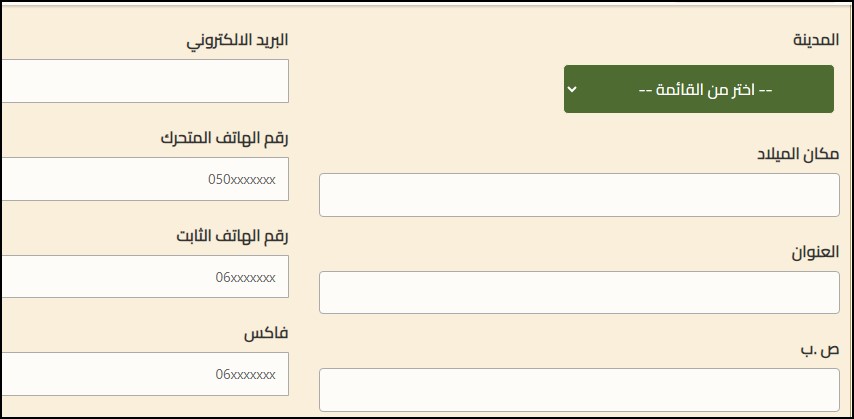
Task: Click the place of birth input field
Action: point(579,195)
